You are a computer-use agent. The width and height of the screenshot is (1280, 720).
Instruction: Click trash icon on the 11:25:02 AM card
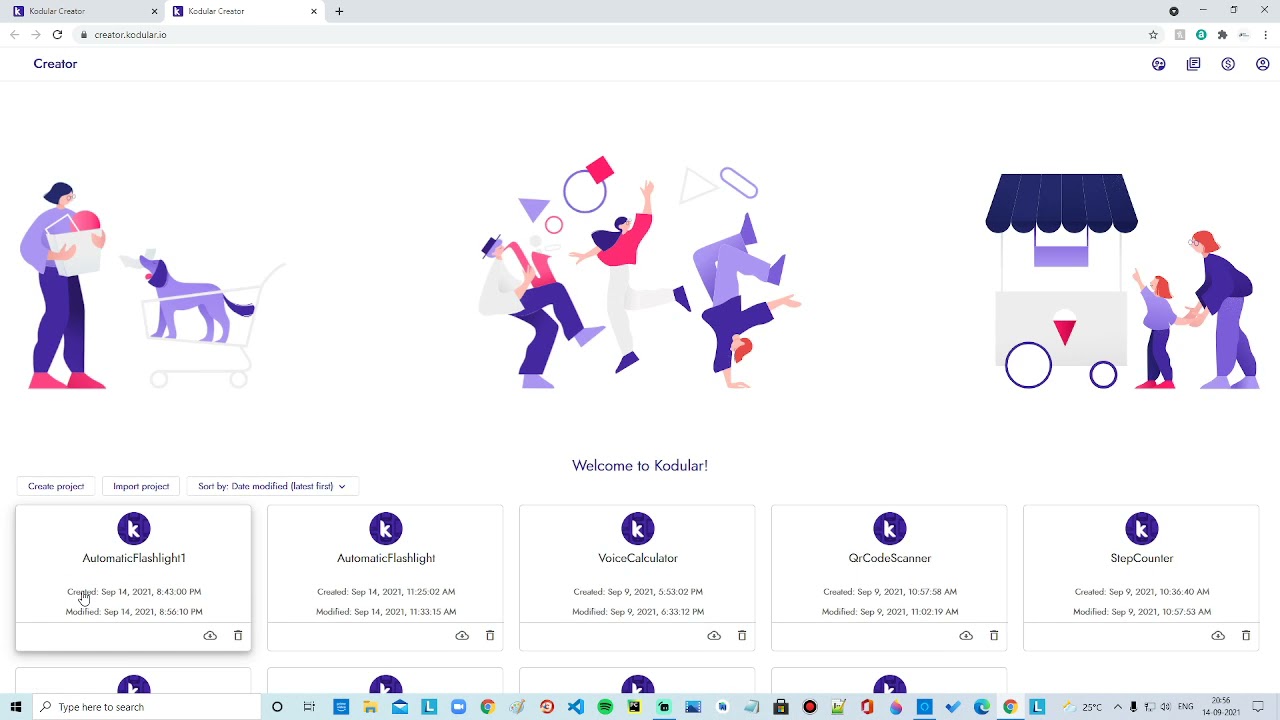pos(490,635)
